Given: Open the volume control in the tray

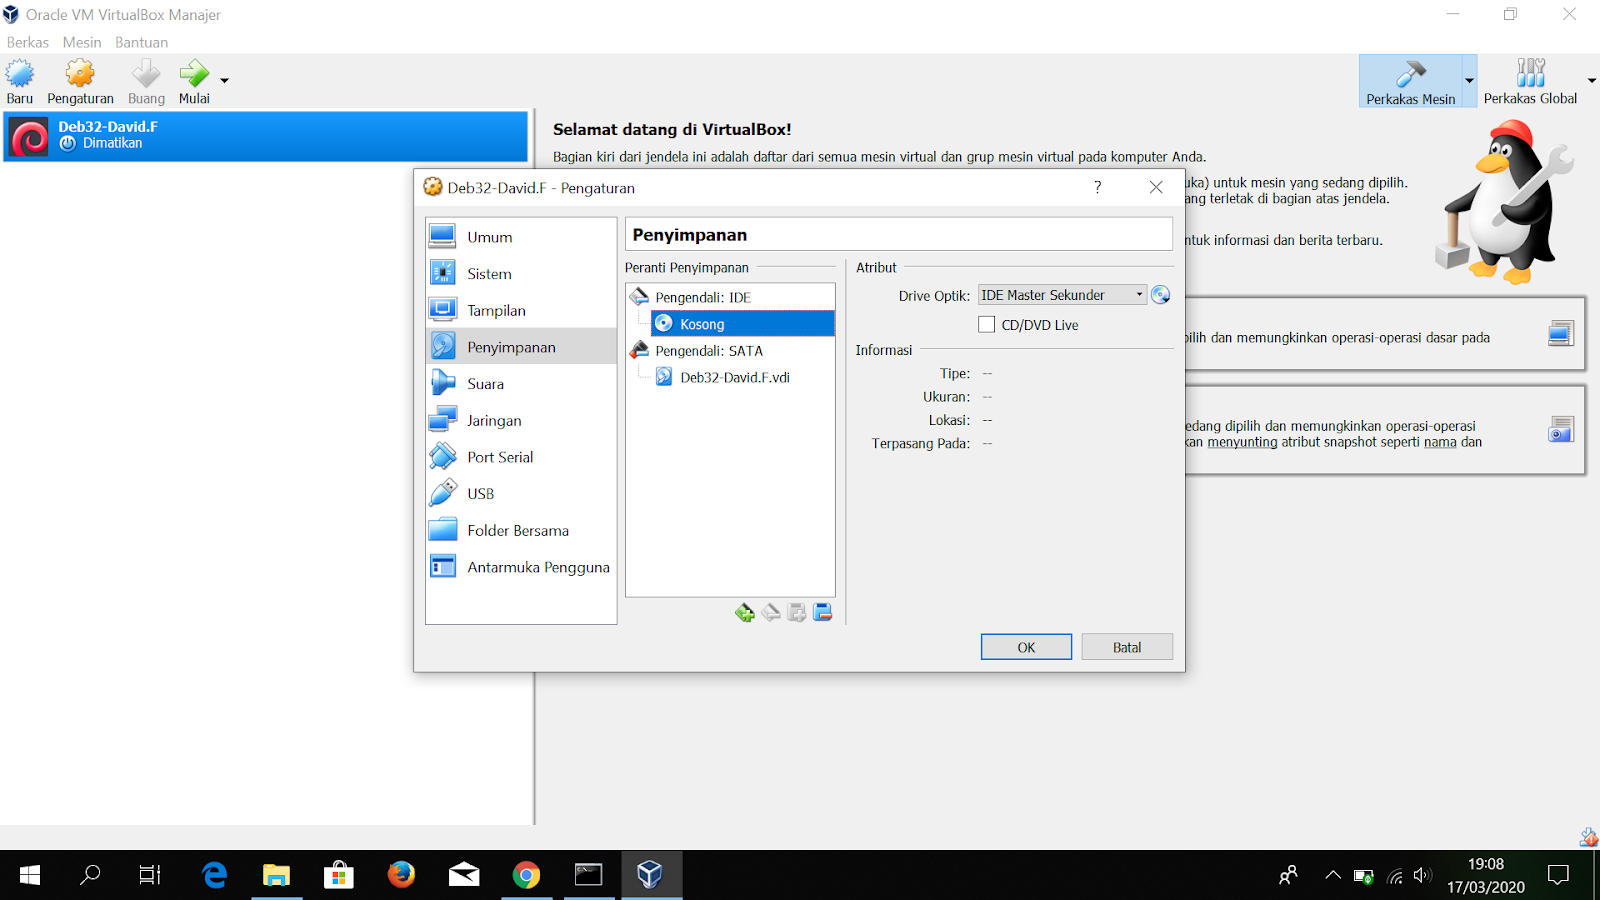Looking at the screenshot, I should [1423, 876].
